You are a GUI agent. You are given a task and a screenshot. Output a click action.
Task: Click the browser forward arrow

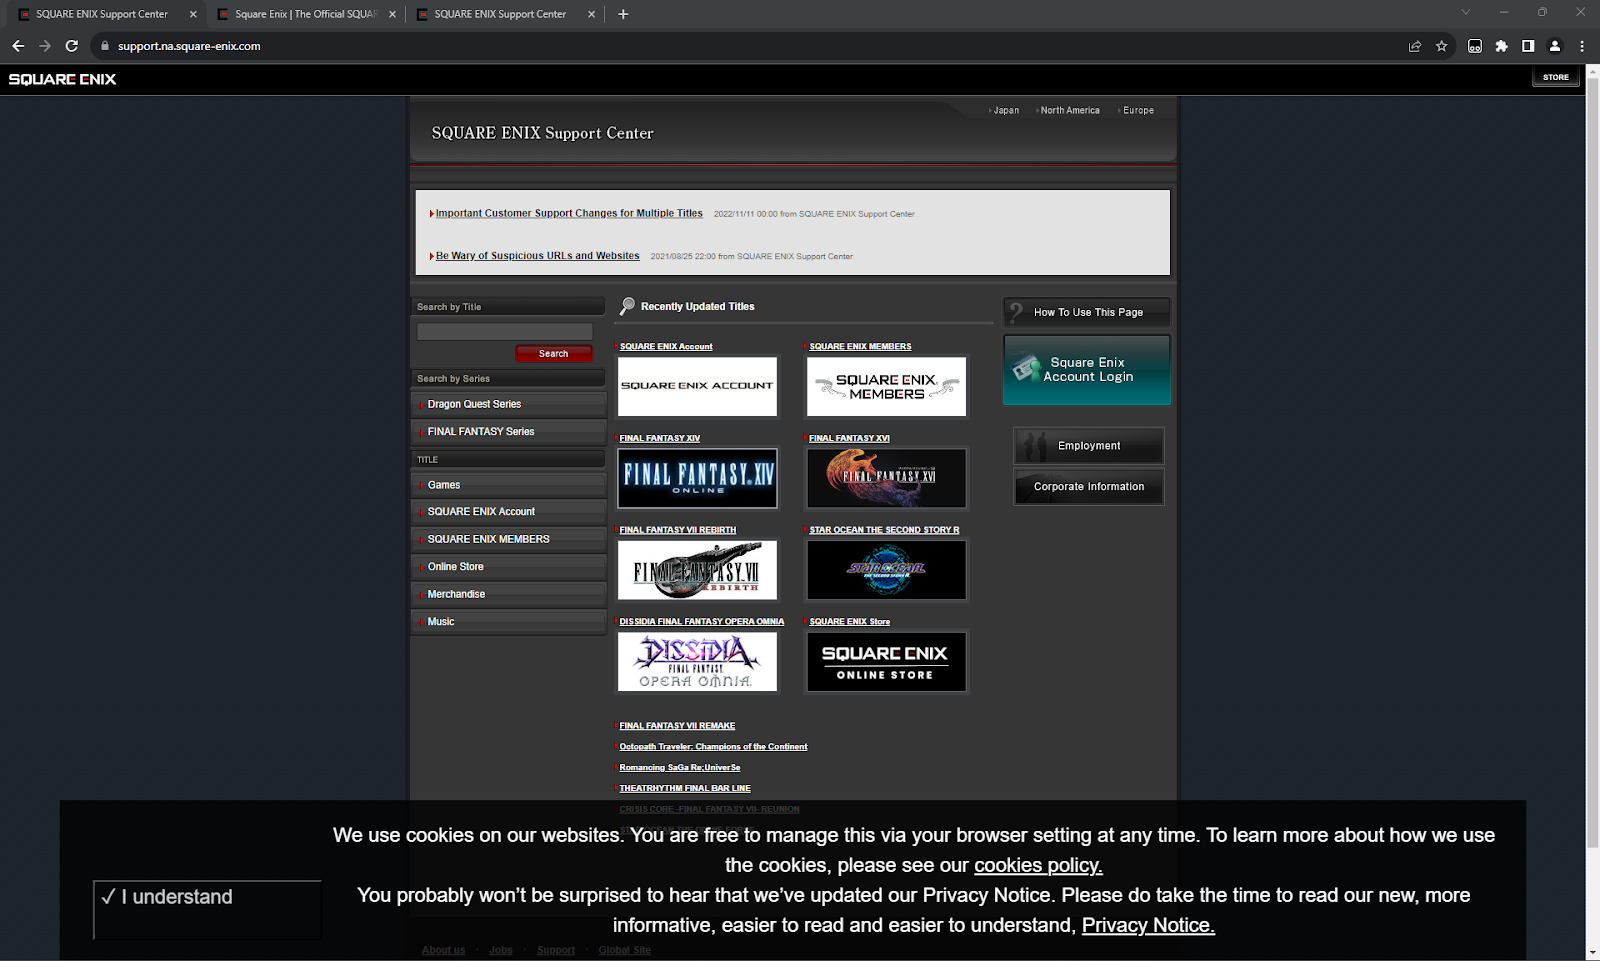[x=45, y=46]
